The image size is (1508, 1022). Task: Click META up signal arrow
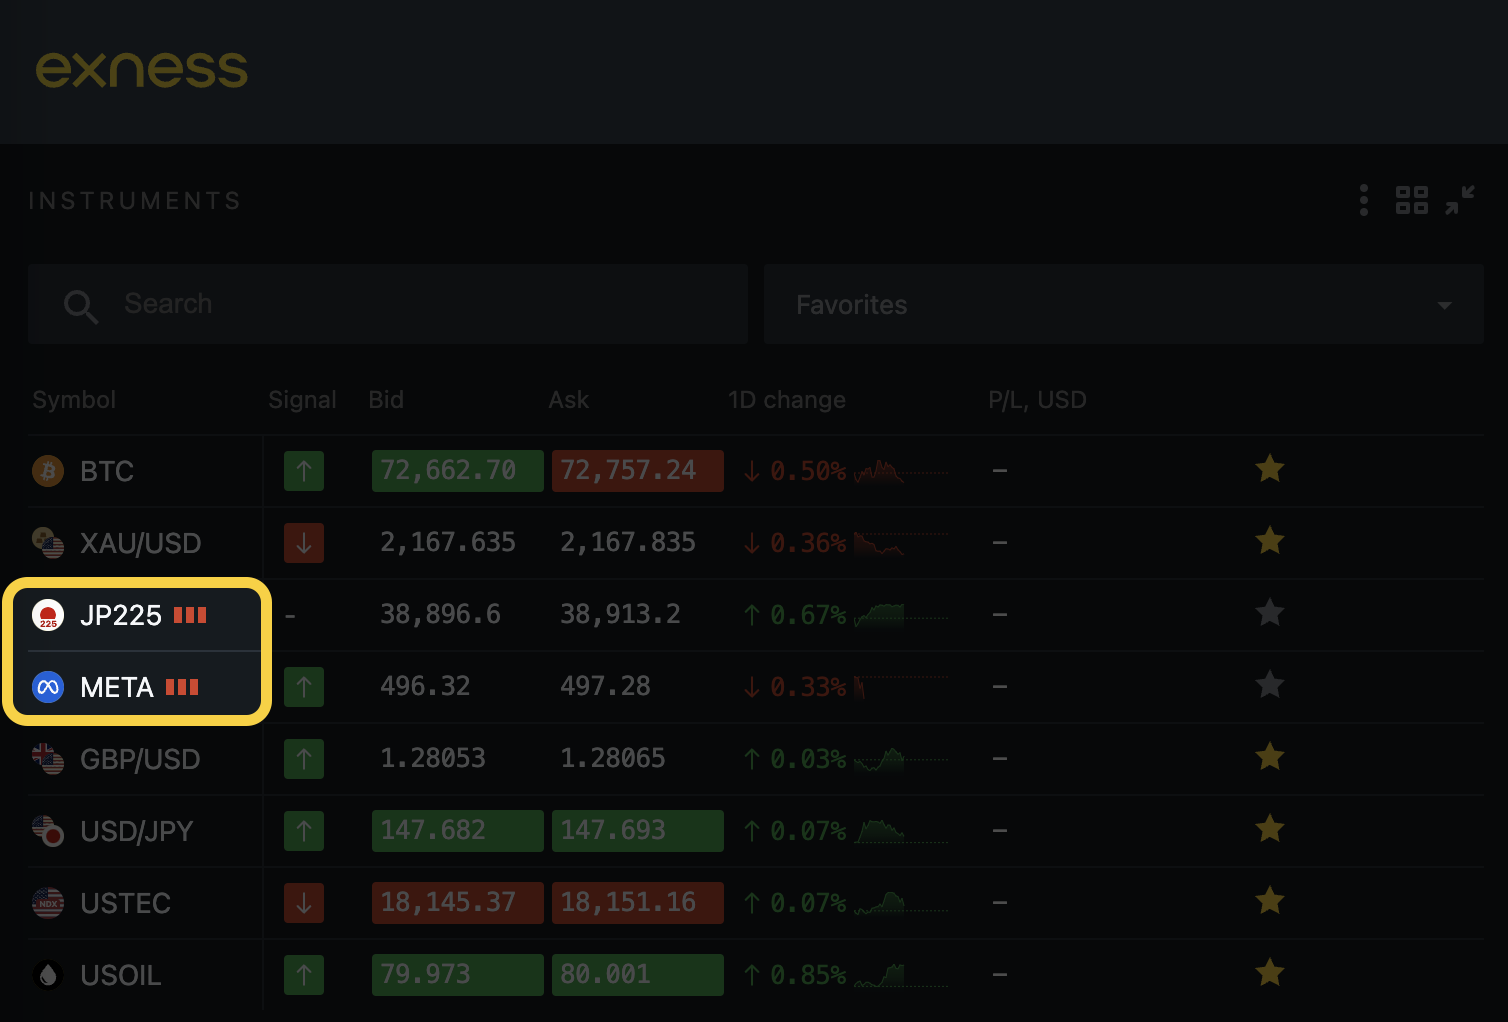pos(304,686)
